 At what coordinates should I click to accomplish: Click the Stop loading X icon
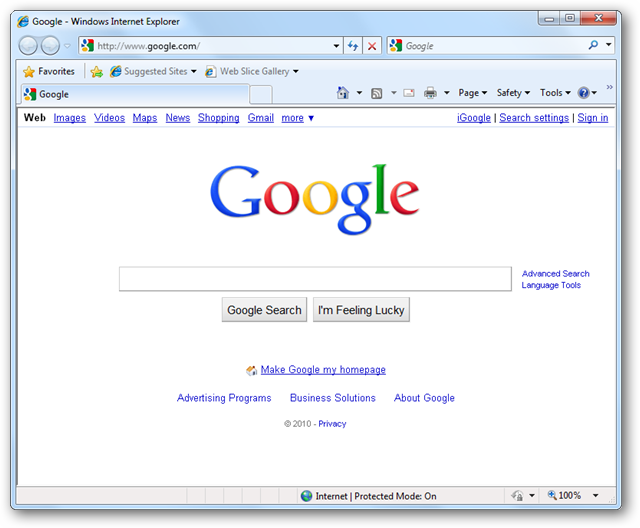tap(372, 46)
